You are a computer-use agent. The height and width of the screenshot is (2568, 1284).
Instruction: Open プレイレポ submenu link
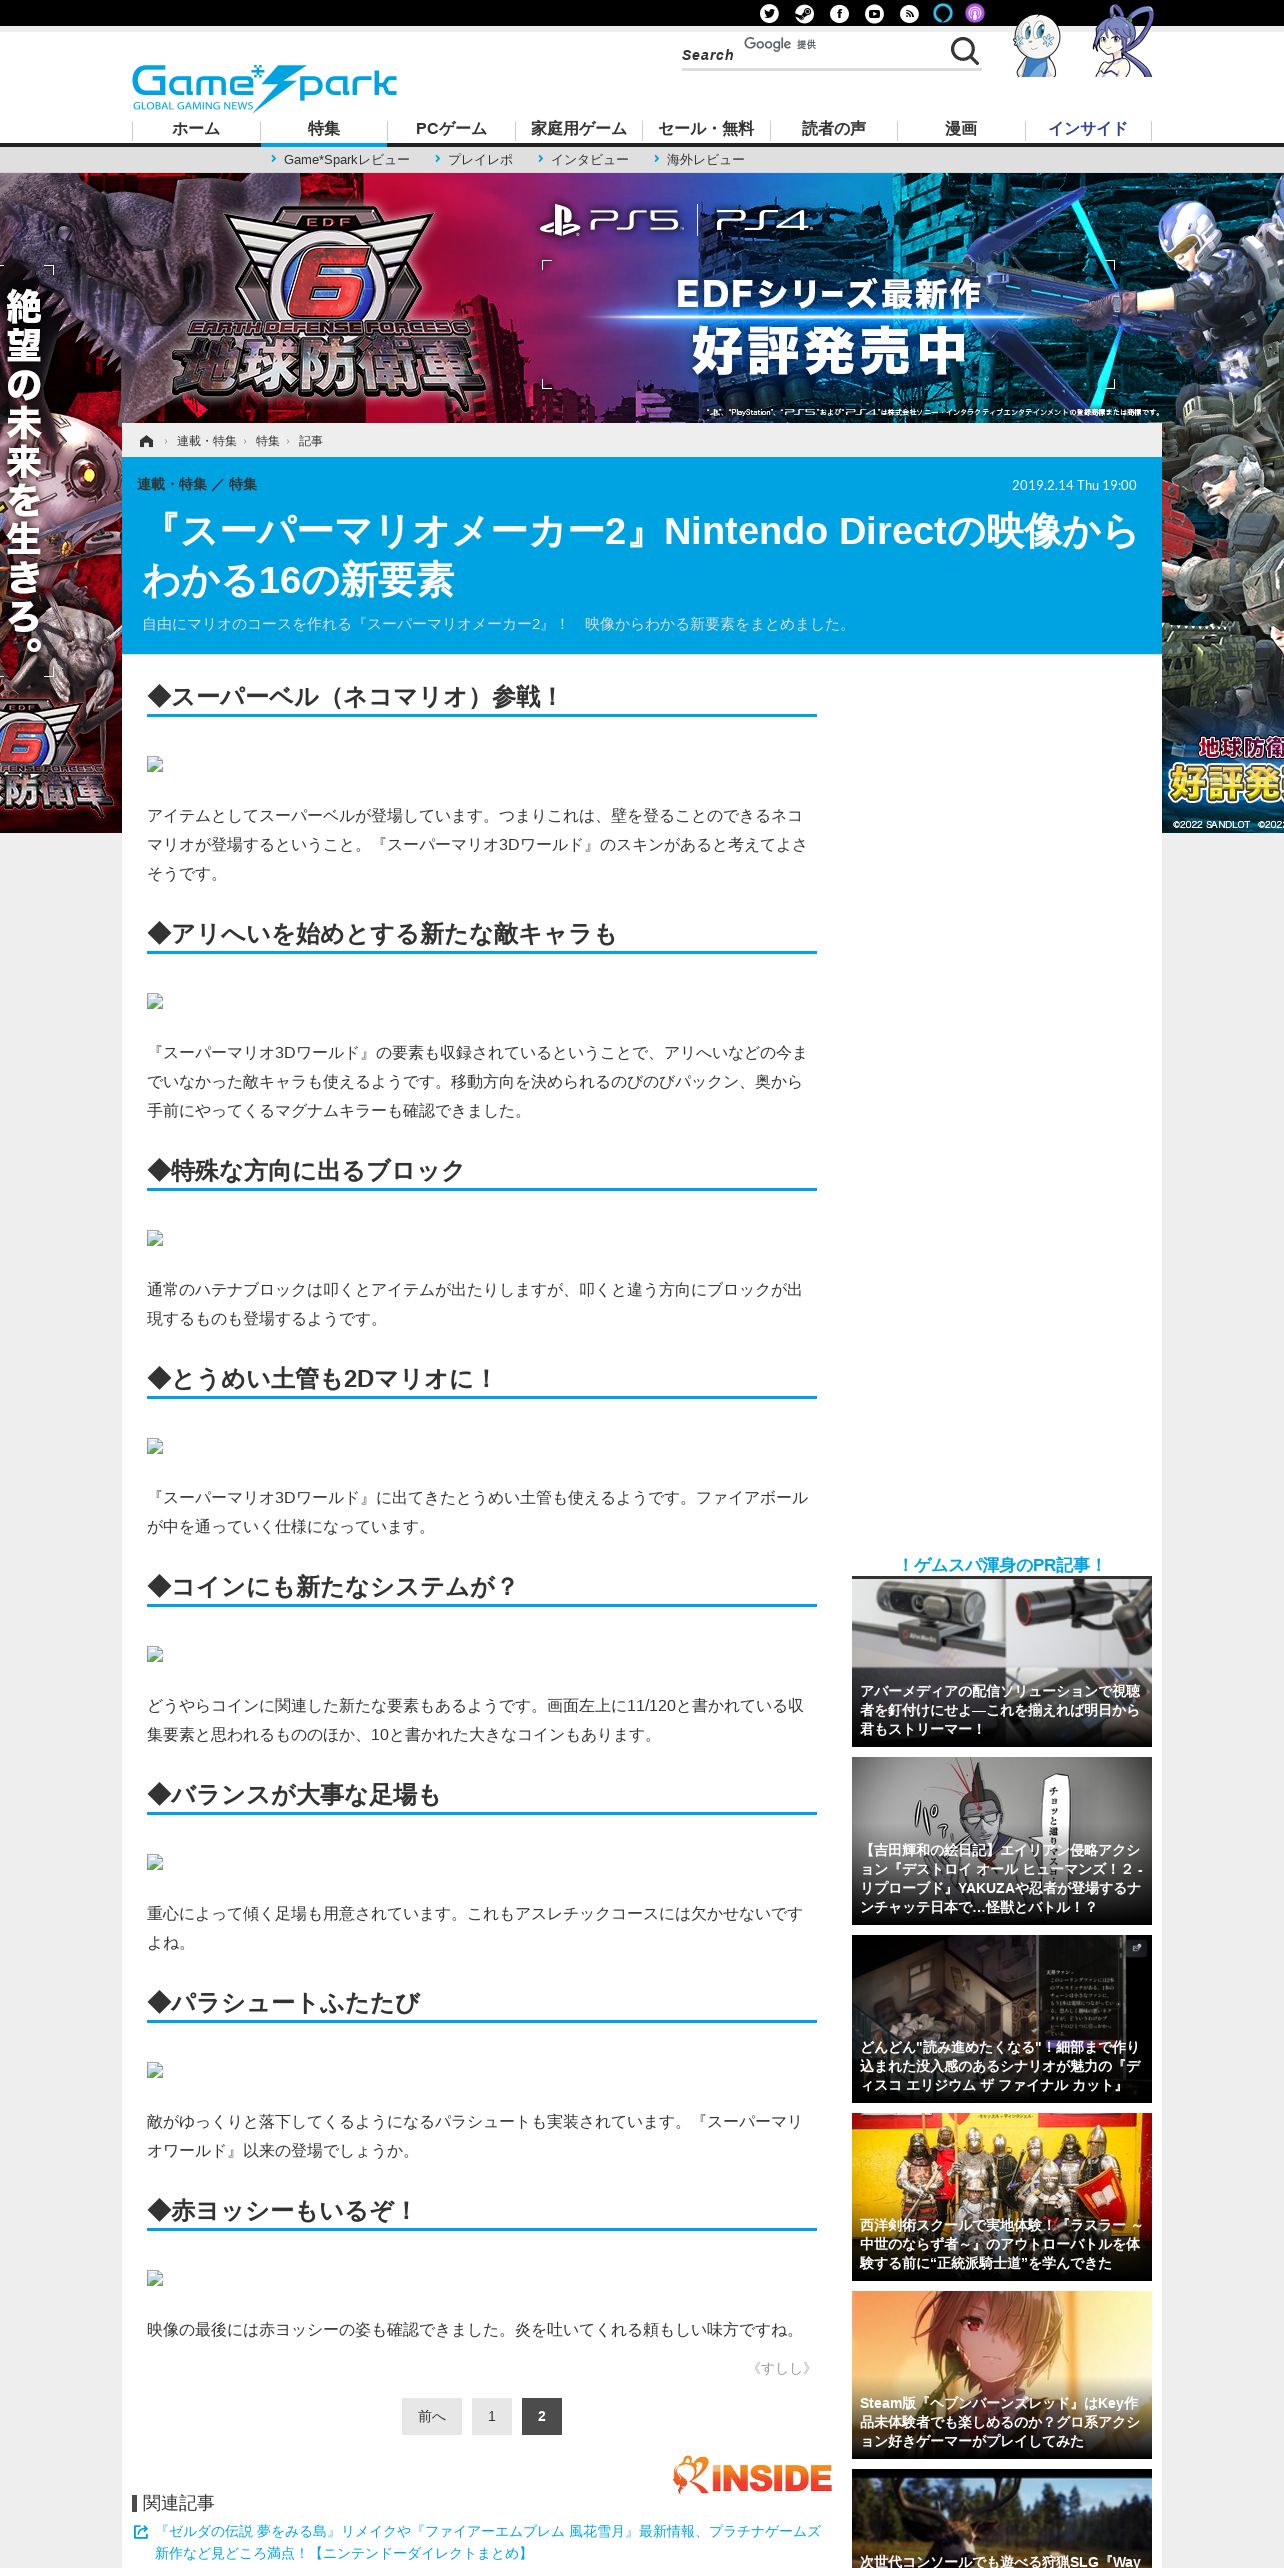coord(480,160)
